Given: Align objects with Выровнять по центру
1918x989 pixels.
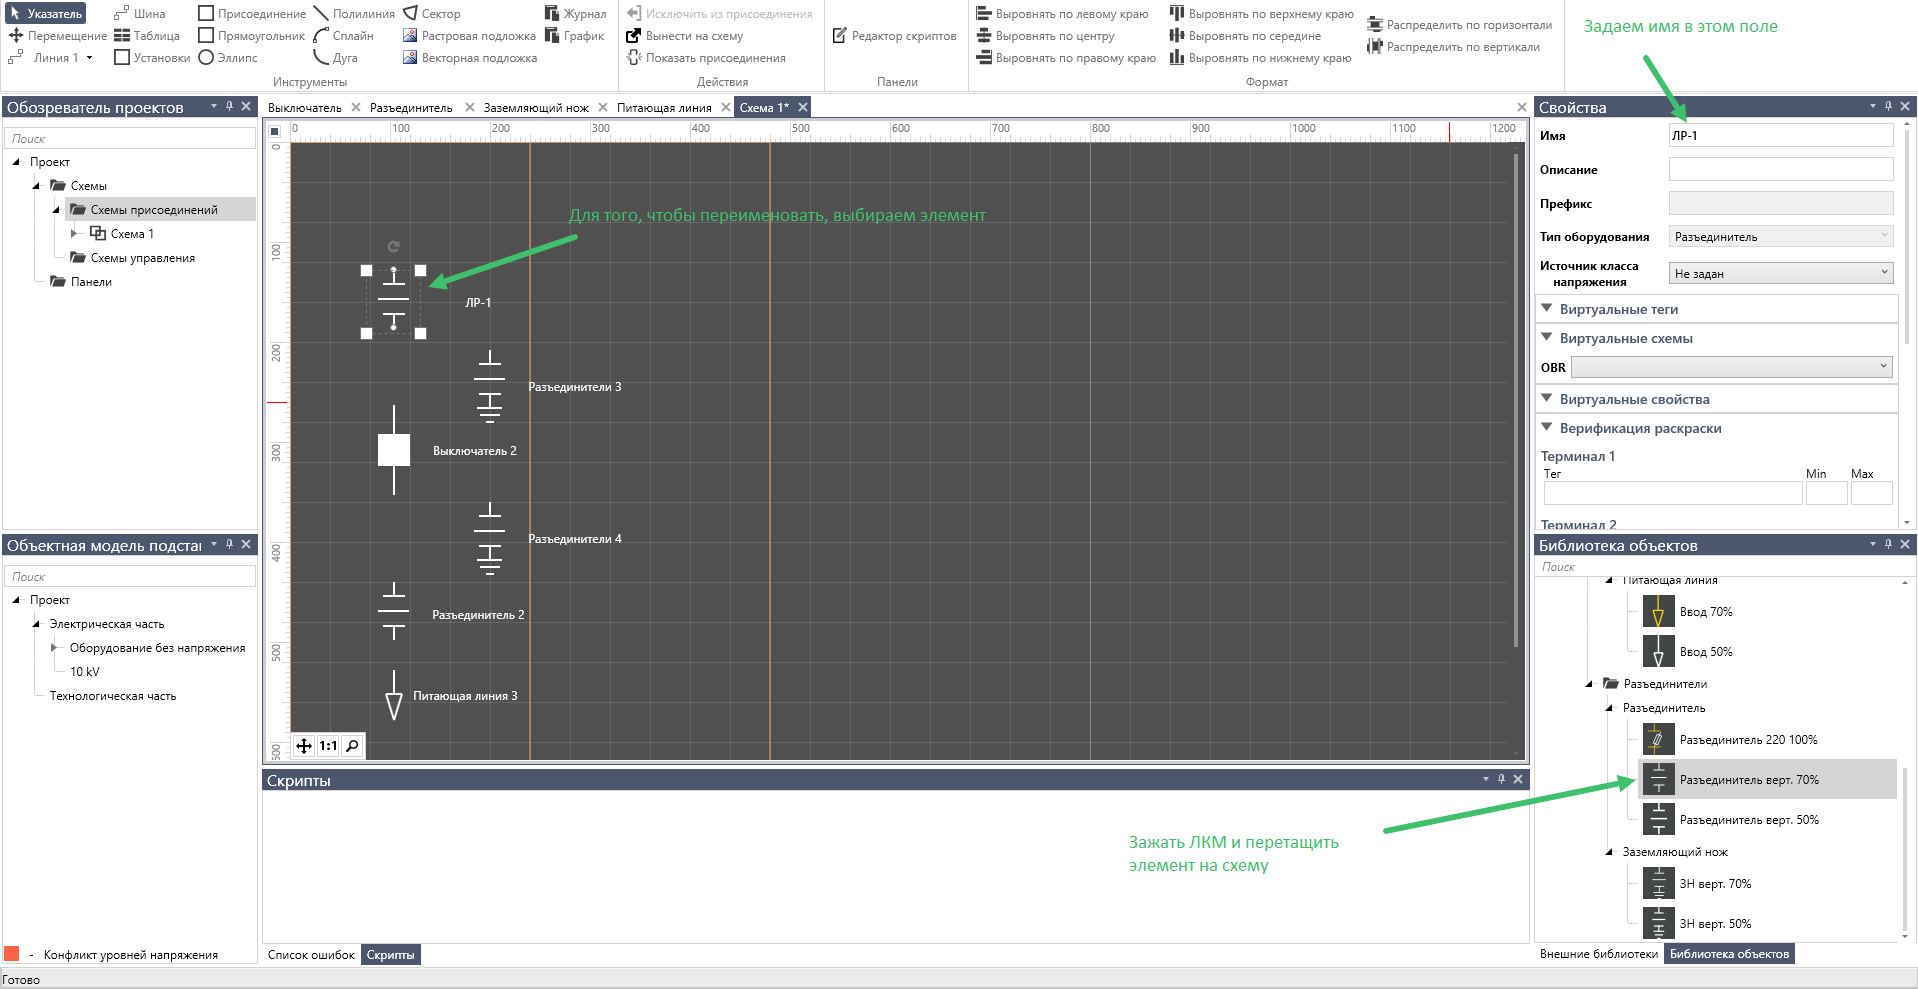Looking at the screenshot, I should [1045, 36].
